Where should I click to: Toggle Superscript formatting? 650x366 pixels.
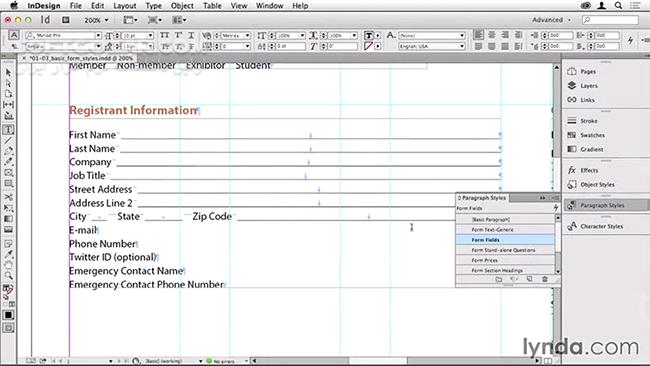pos(178,35)
